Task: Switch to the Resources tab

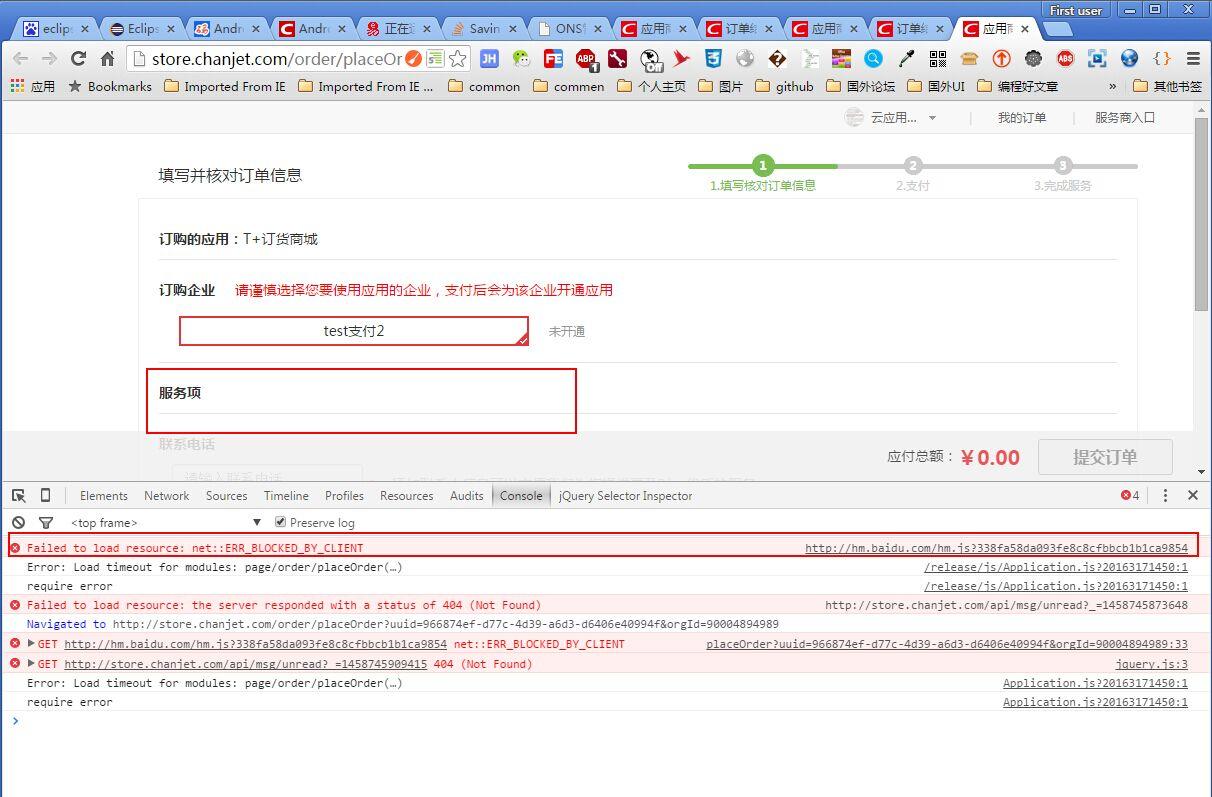Action: 406,495
